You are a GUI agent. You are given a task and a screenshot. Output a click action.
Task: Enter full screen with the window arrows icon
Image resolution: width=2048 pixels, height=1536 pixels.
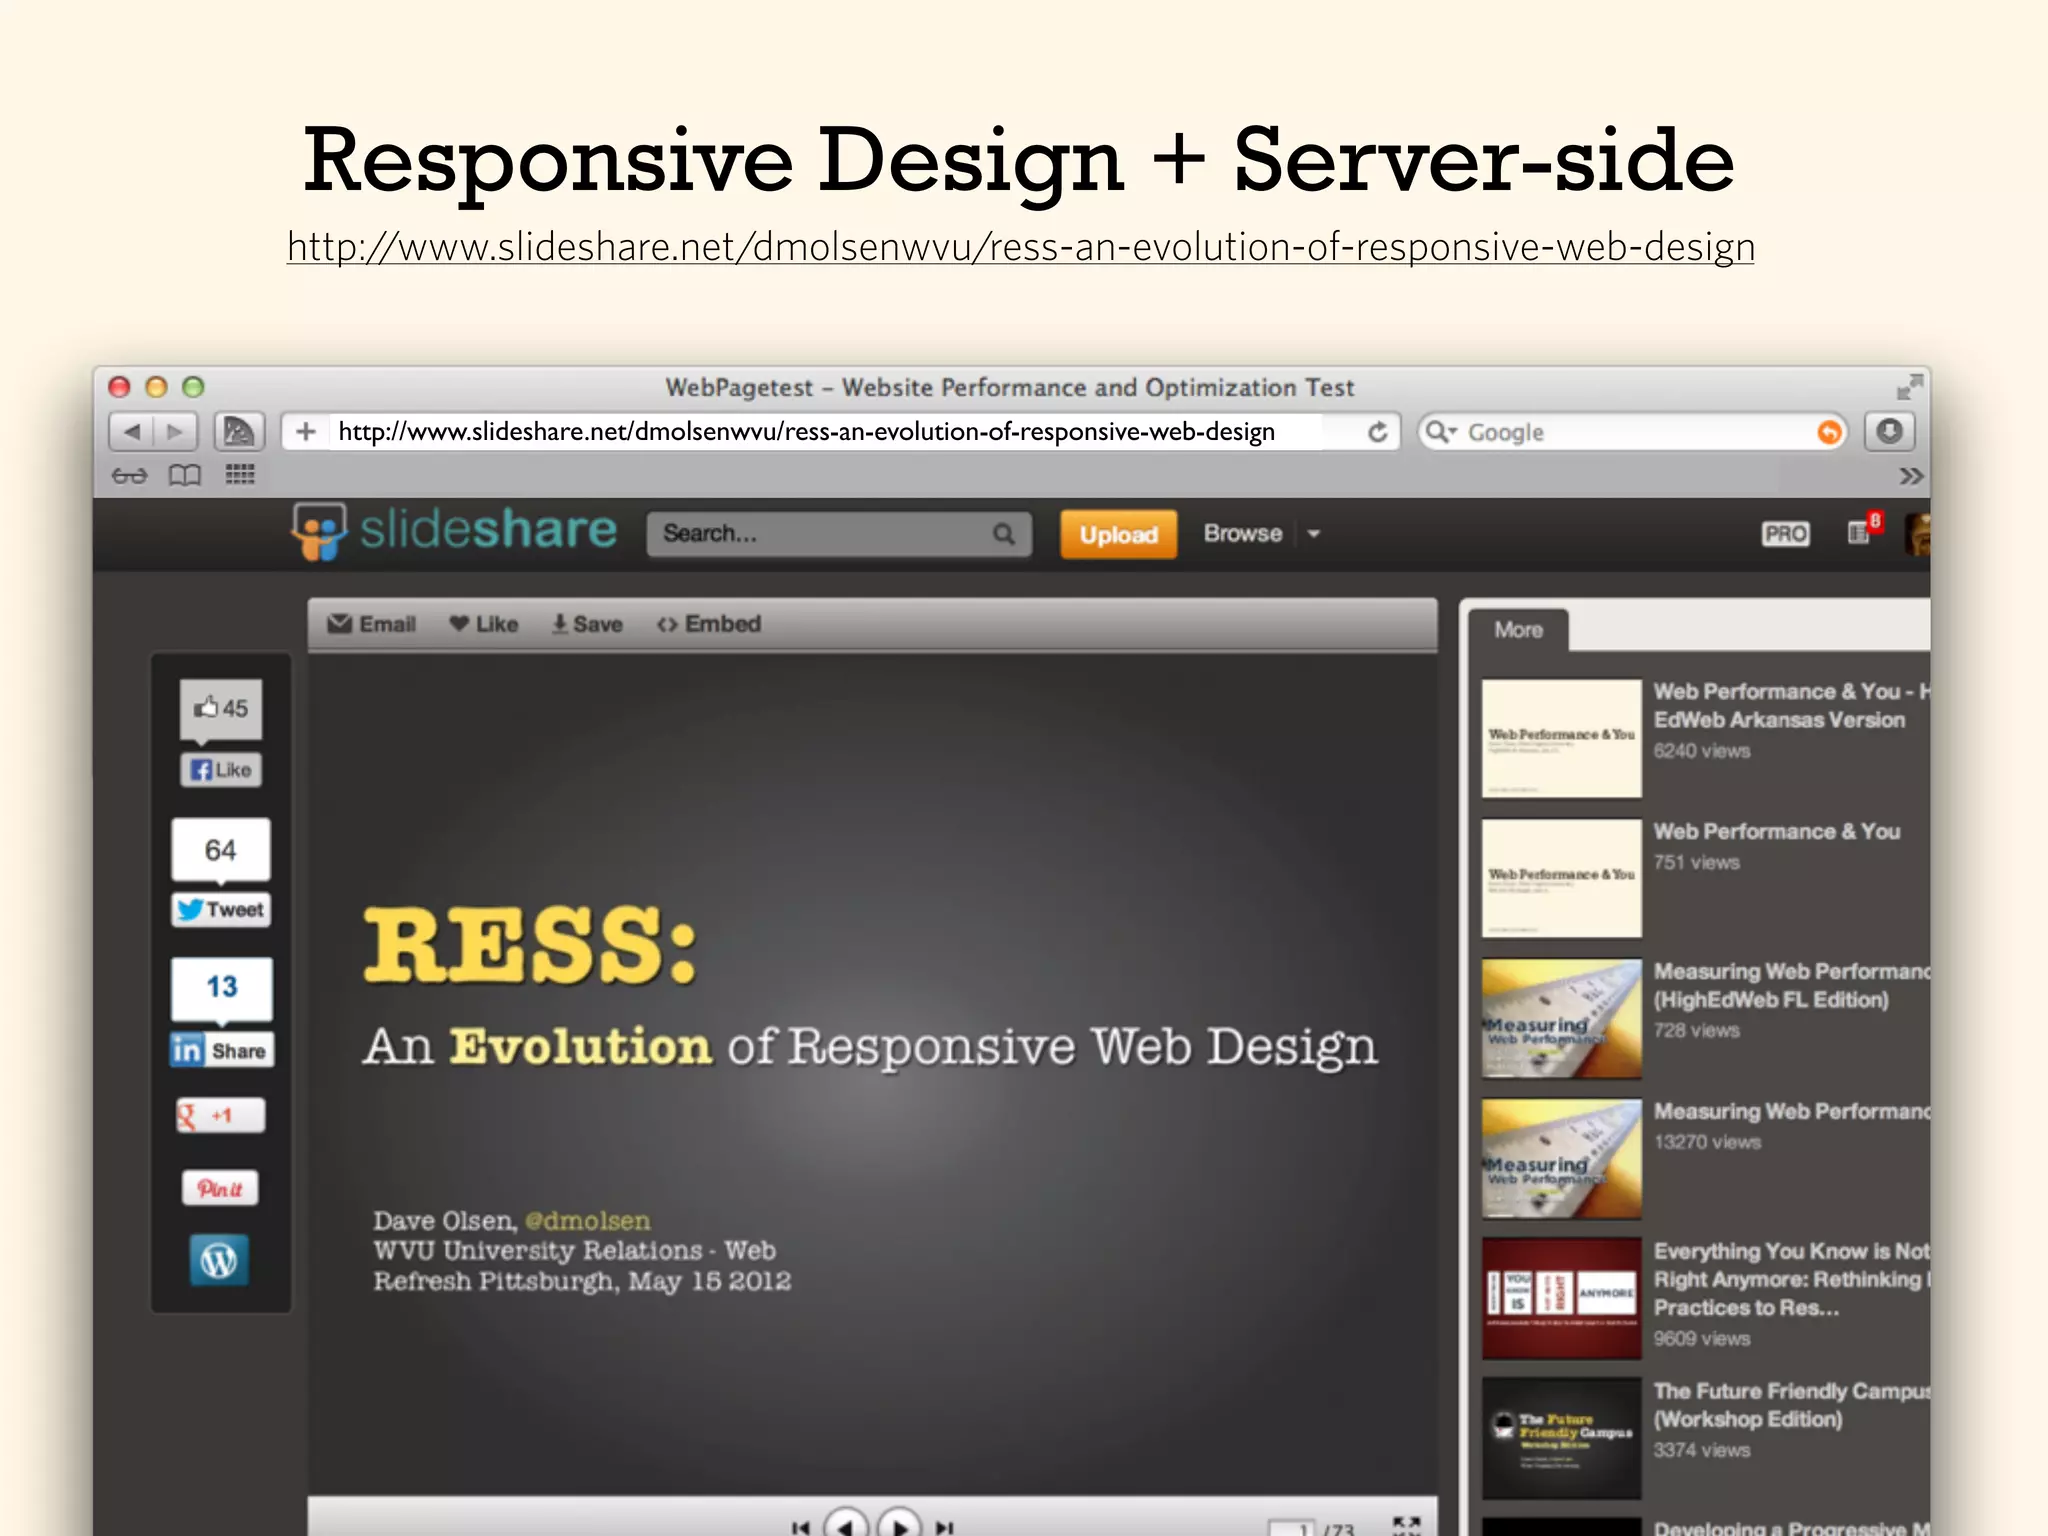(x=1909, y=387)
